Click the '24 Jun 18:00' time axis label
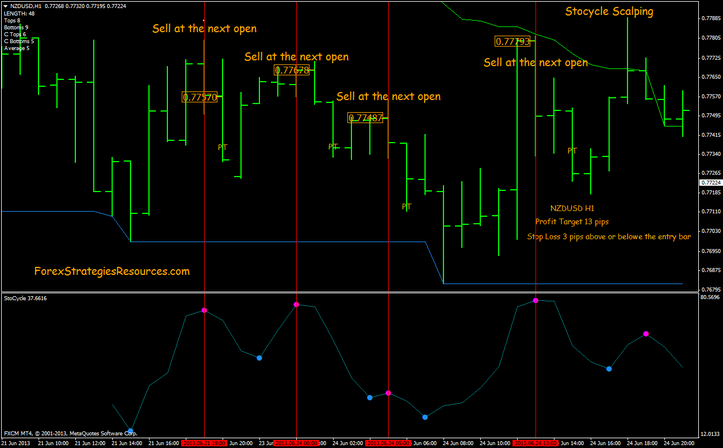The width and height of the screenshot is (723, 448). tap(643, 443)
